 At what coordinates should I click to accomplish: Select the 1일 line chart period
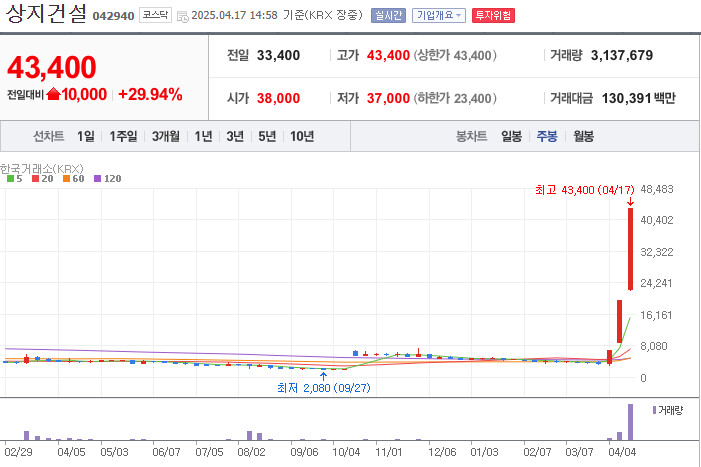pyautogui.click(x=86, y=136)
